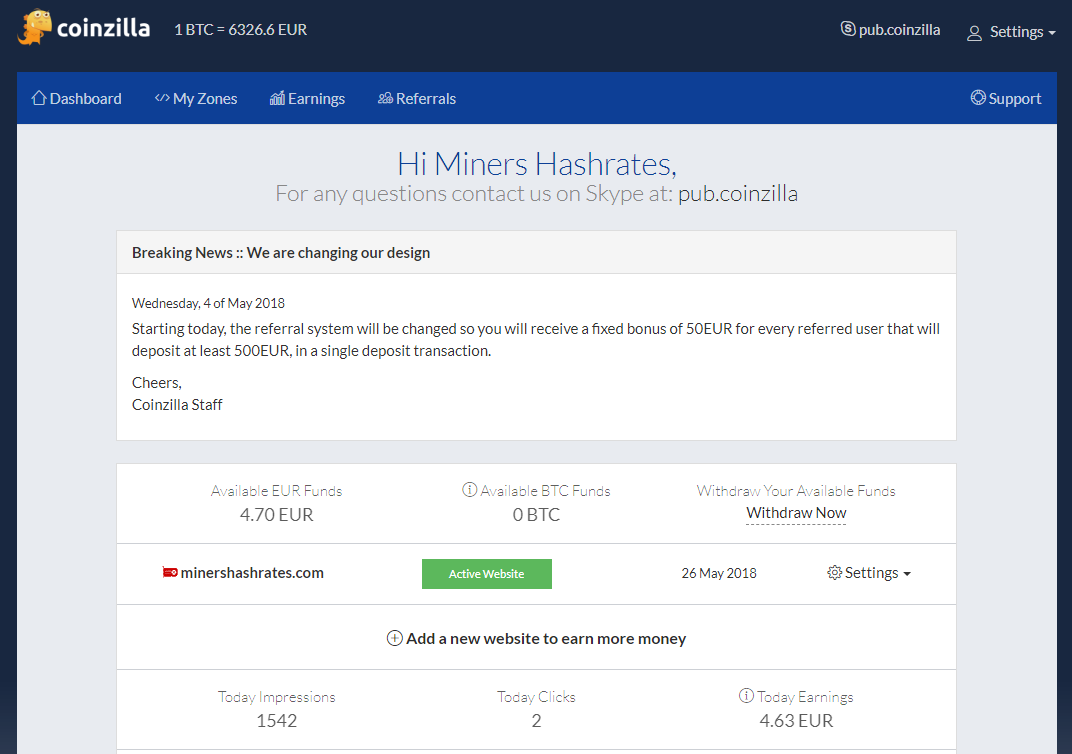The image size is (1072, 754).
Task: Click gear icon in minershashrates.com row
Action: (834, 573)
